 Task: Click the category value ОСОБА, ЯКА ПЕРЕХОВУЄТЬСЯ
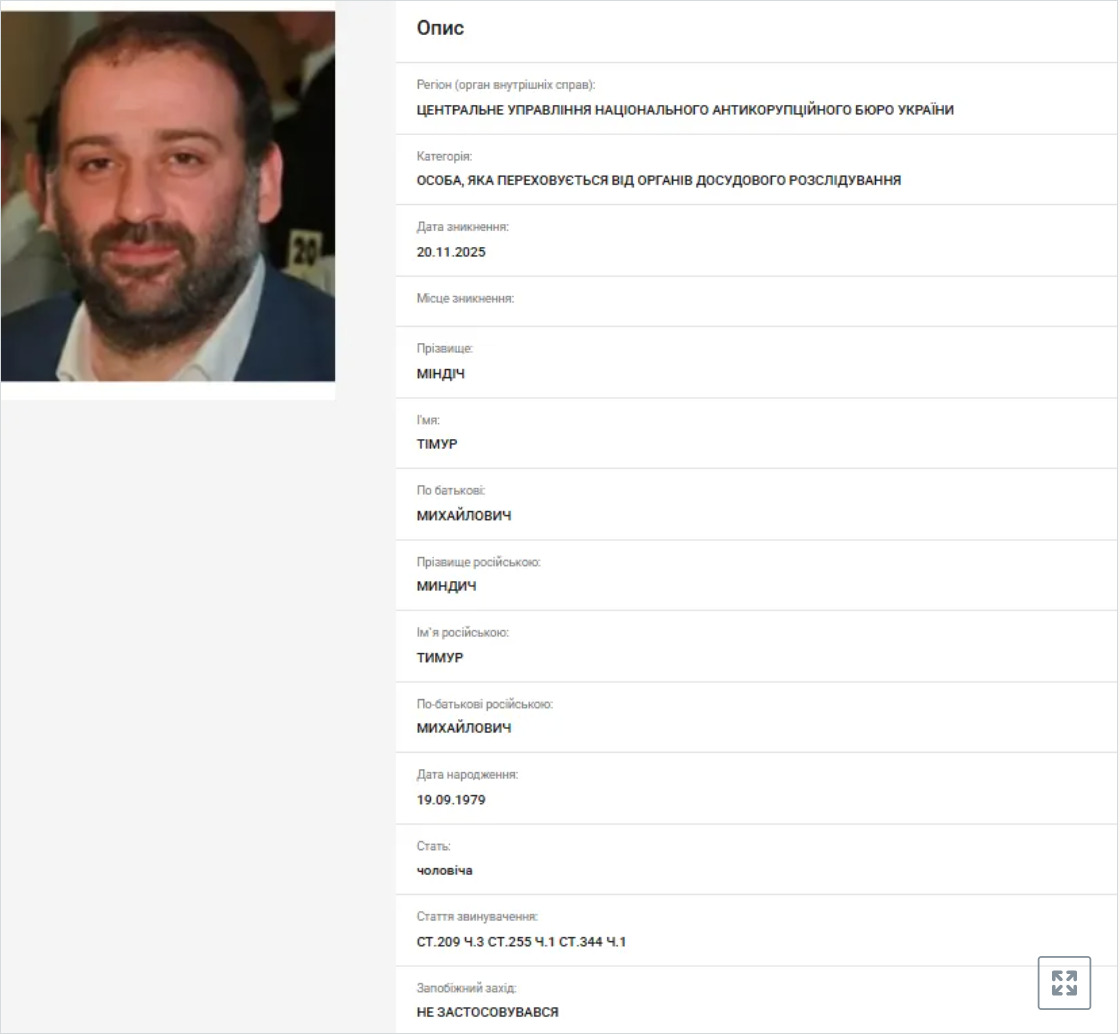659,181
